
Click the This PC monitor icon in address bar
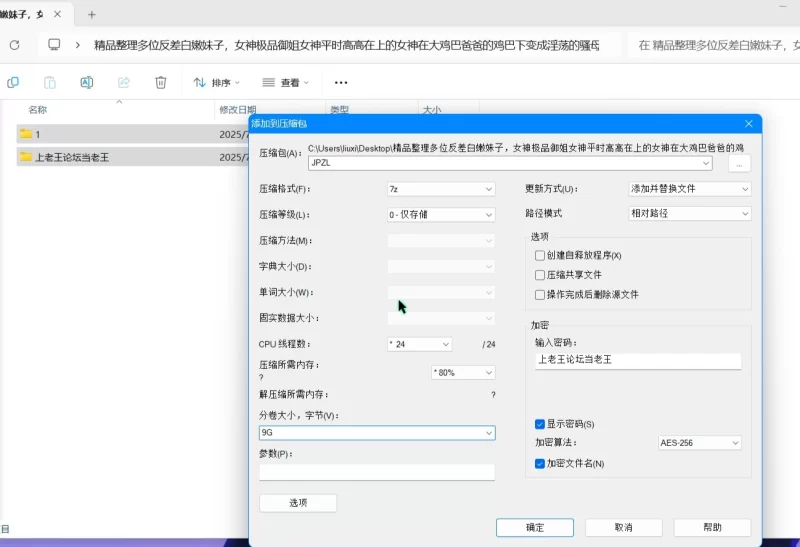point(54,45)
